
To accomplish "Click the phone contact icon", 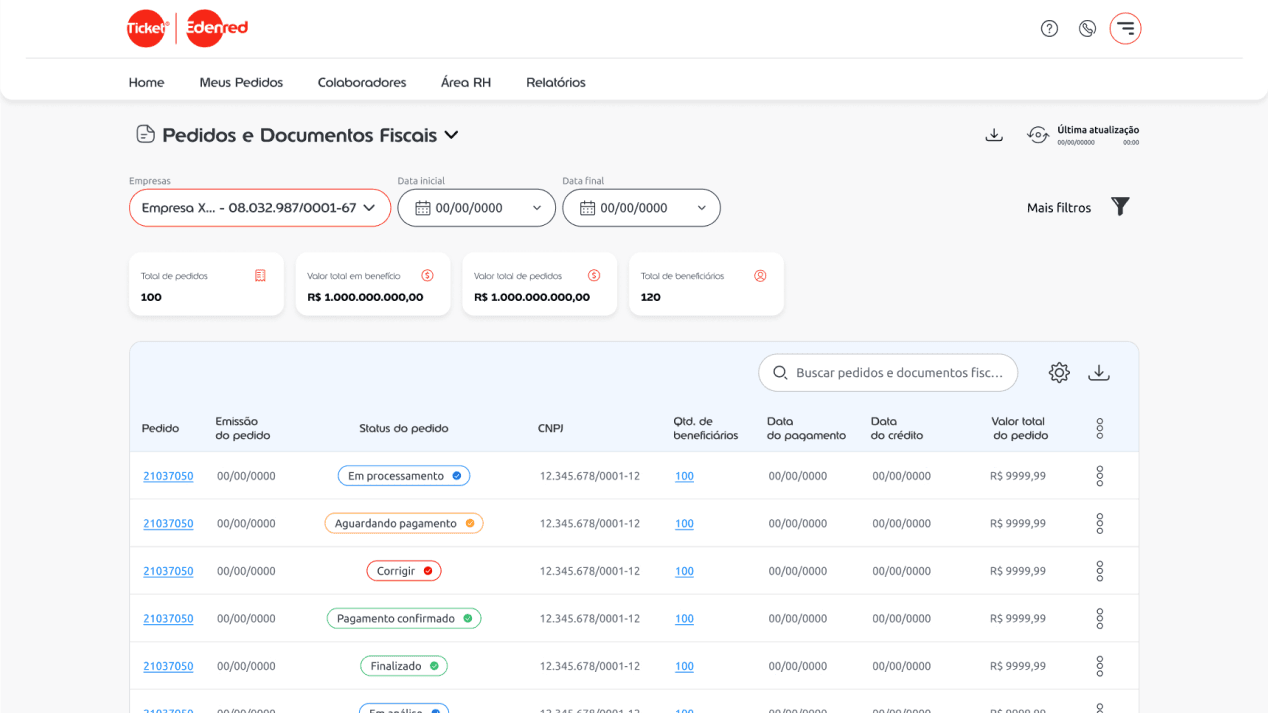I will pyautogui.click(x=1087, y=28).
